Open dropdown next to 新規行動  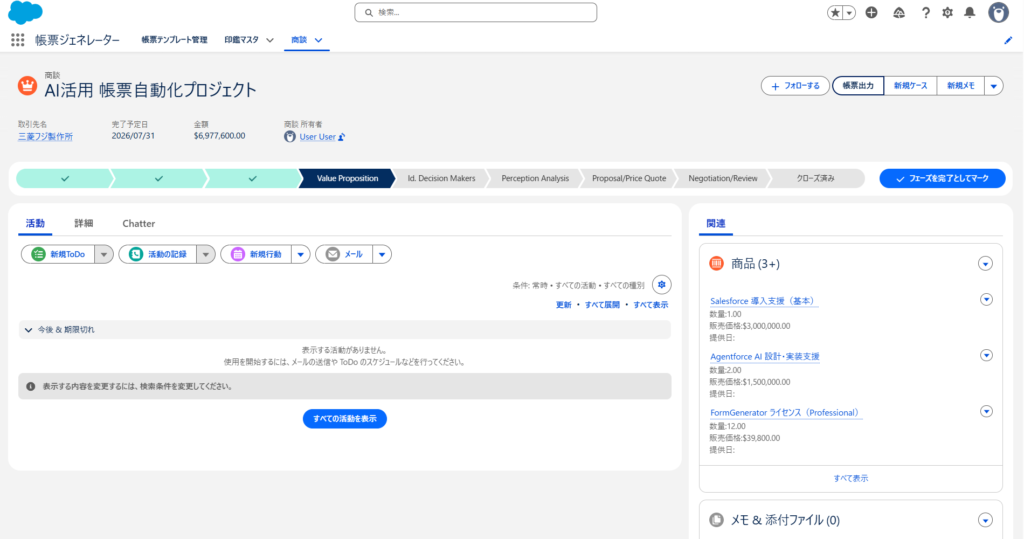click(300, 254)
